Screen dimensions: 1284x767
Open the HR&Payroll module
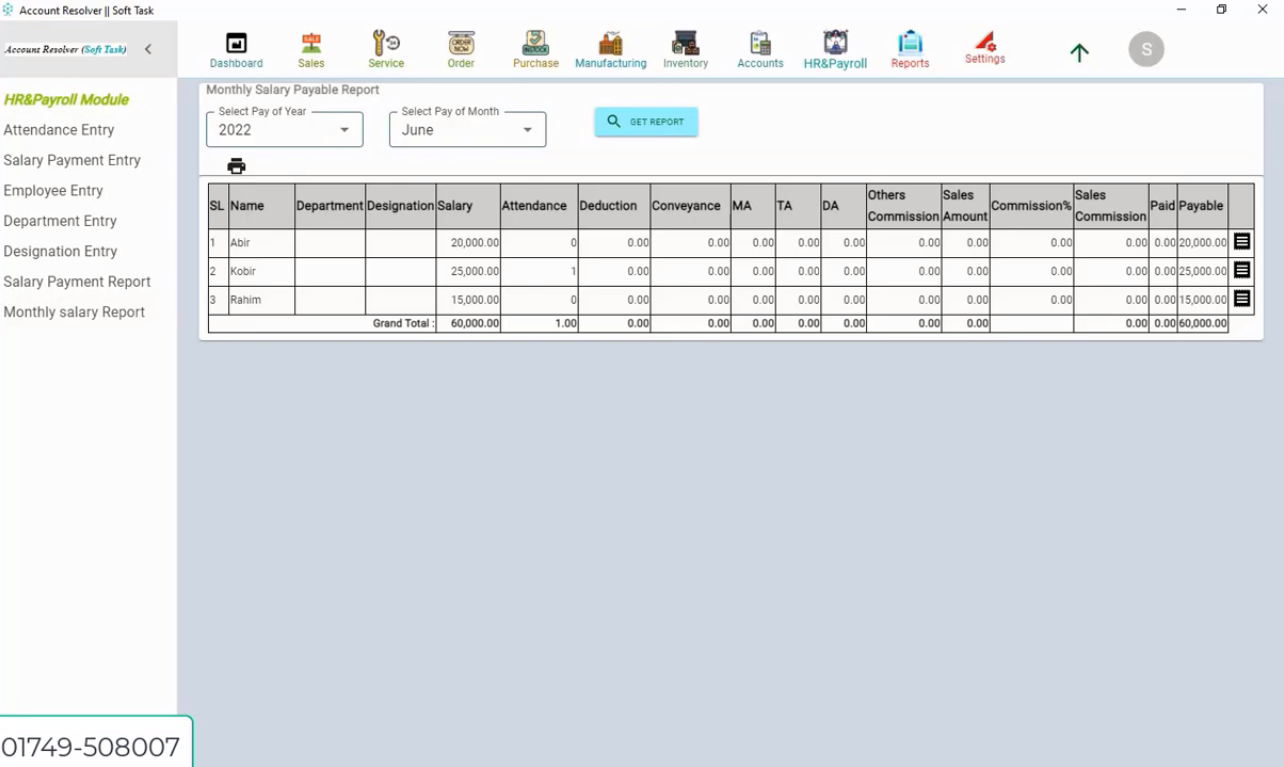[835, 48]
